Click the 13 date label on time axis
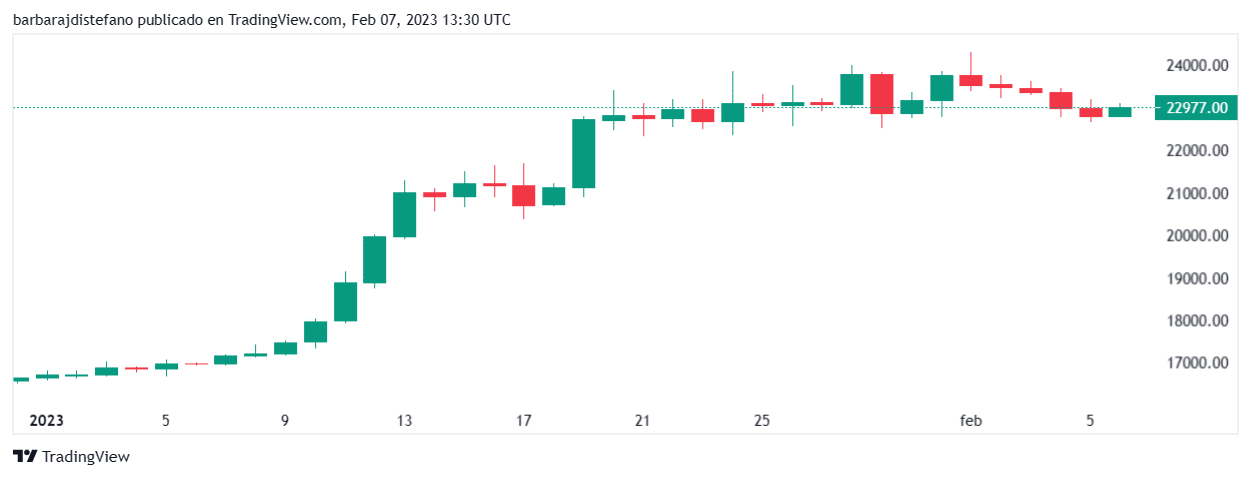The image size is (1251, 478). click(x=404, y=421)
